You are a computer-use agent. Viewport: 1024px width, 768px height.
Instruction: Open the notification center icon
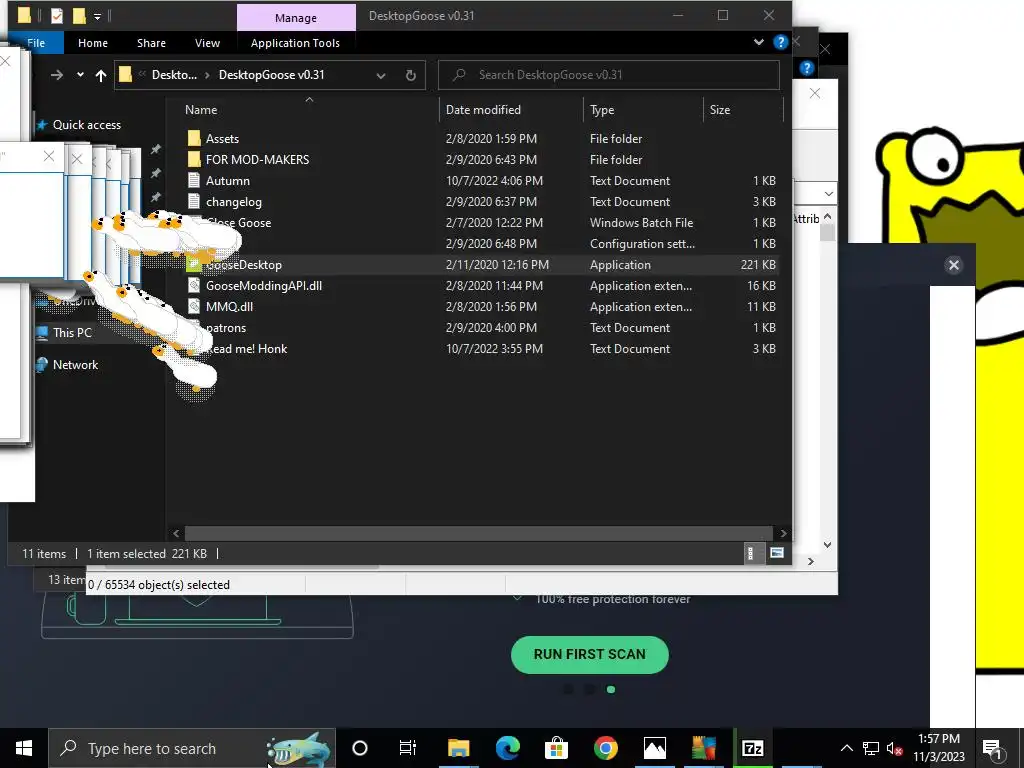click(992, 748)
